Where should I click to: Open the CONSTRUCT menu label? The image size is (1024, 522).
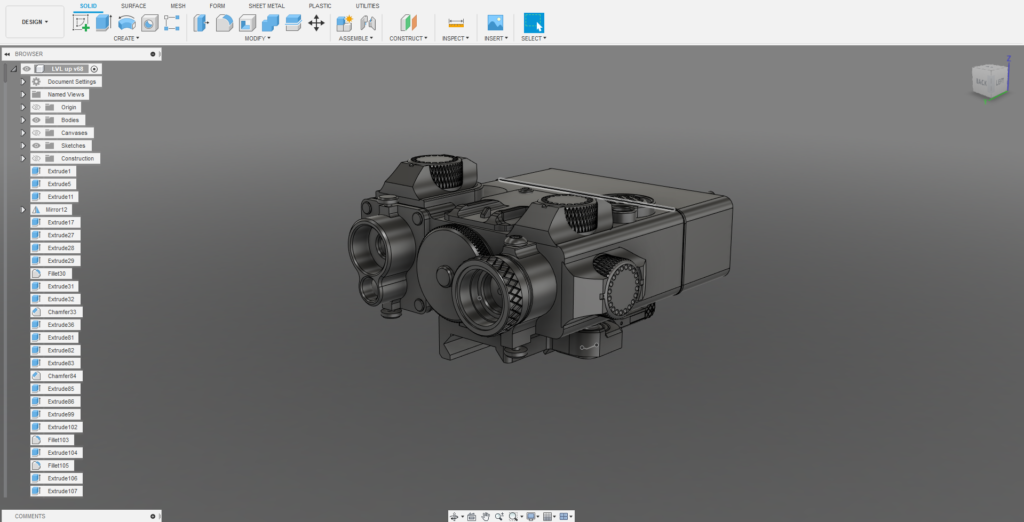(408, 38)
